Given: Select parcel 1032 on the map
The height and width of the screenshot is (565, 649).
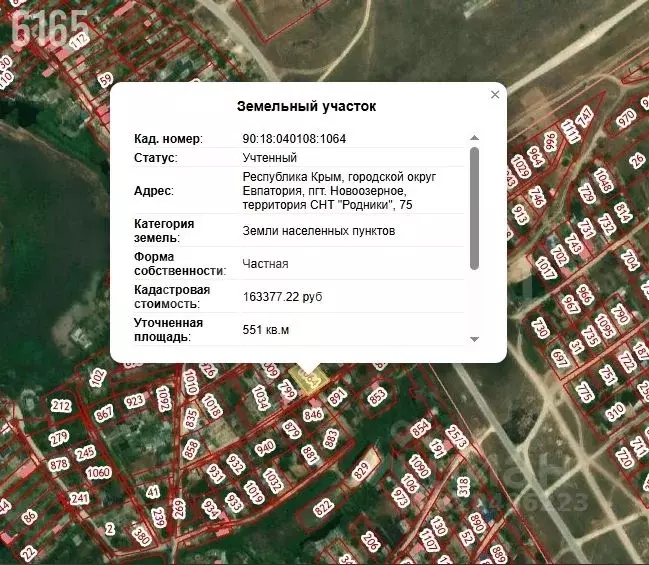Looking at the screenshot, I should click(272, 480).
